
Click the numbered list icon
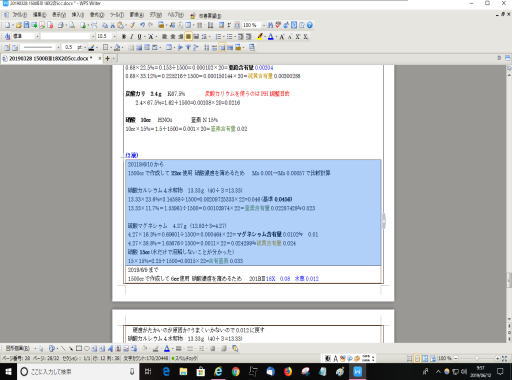click(x=218, y=36)
